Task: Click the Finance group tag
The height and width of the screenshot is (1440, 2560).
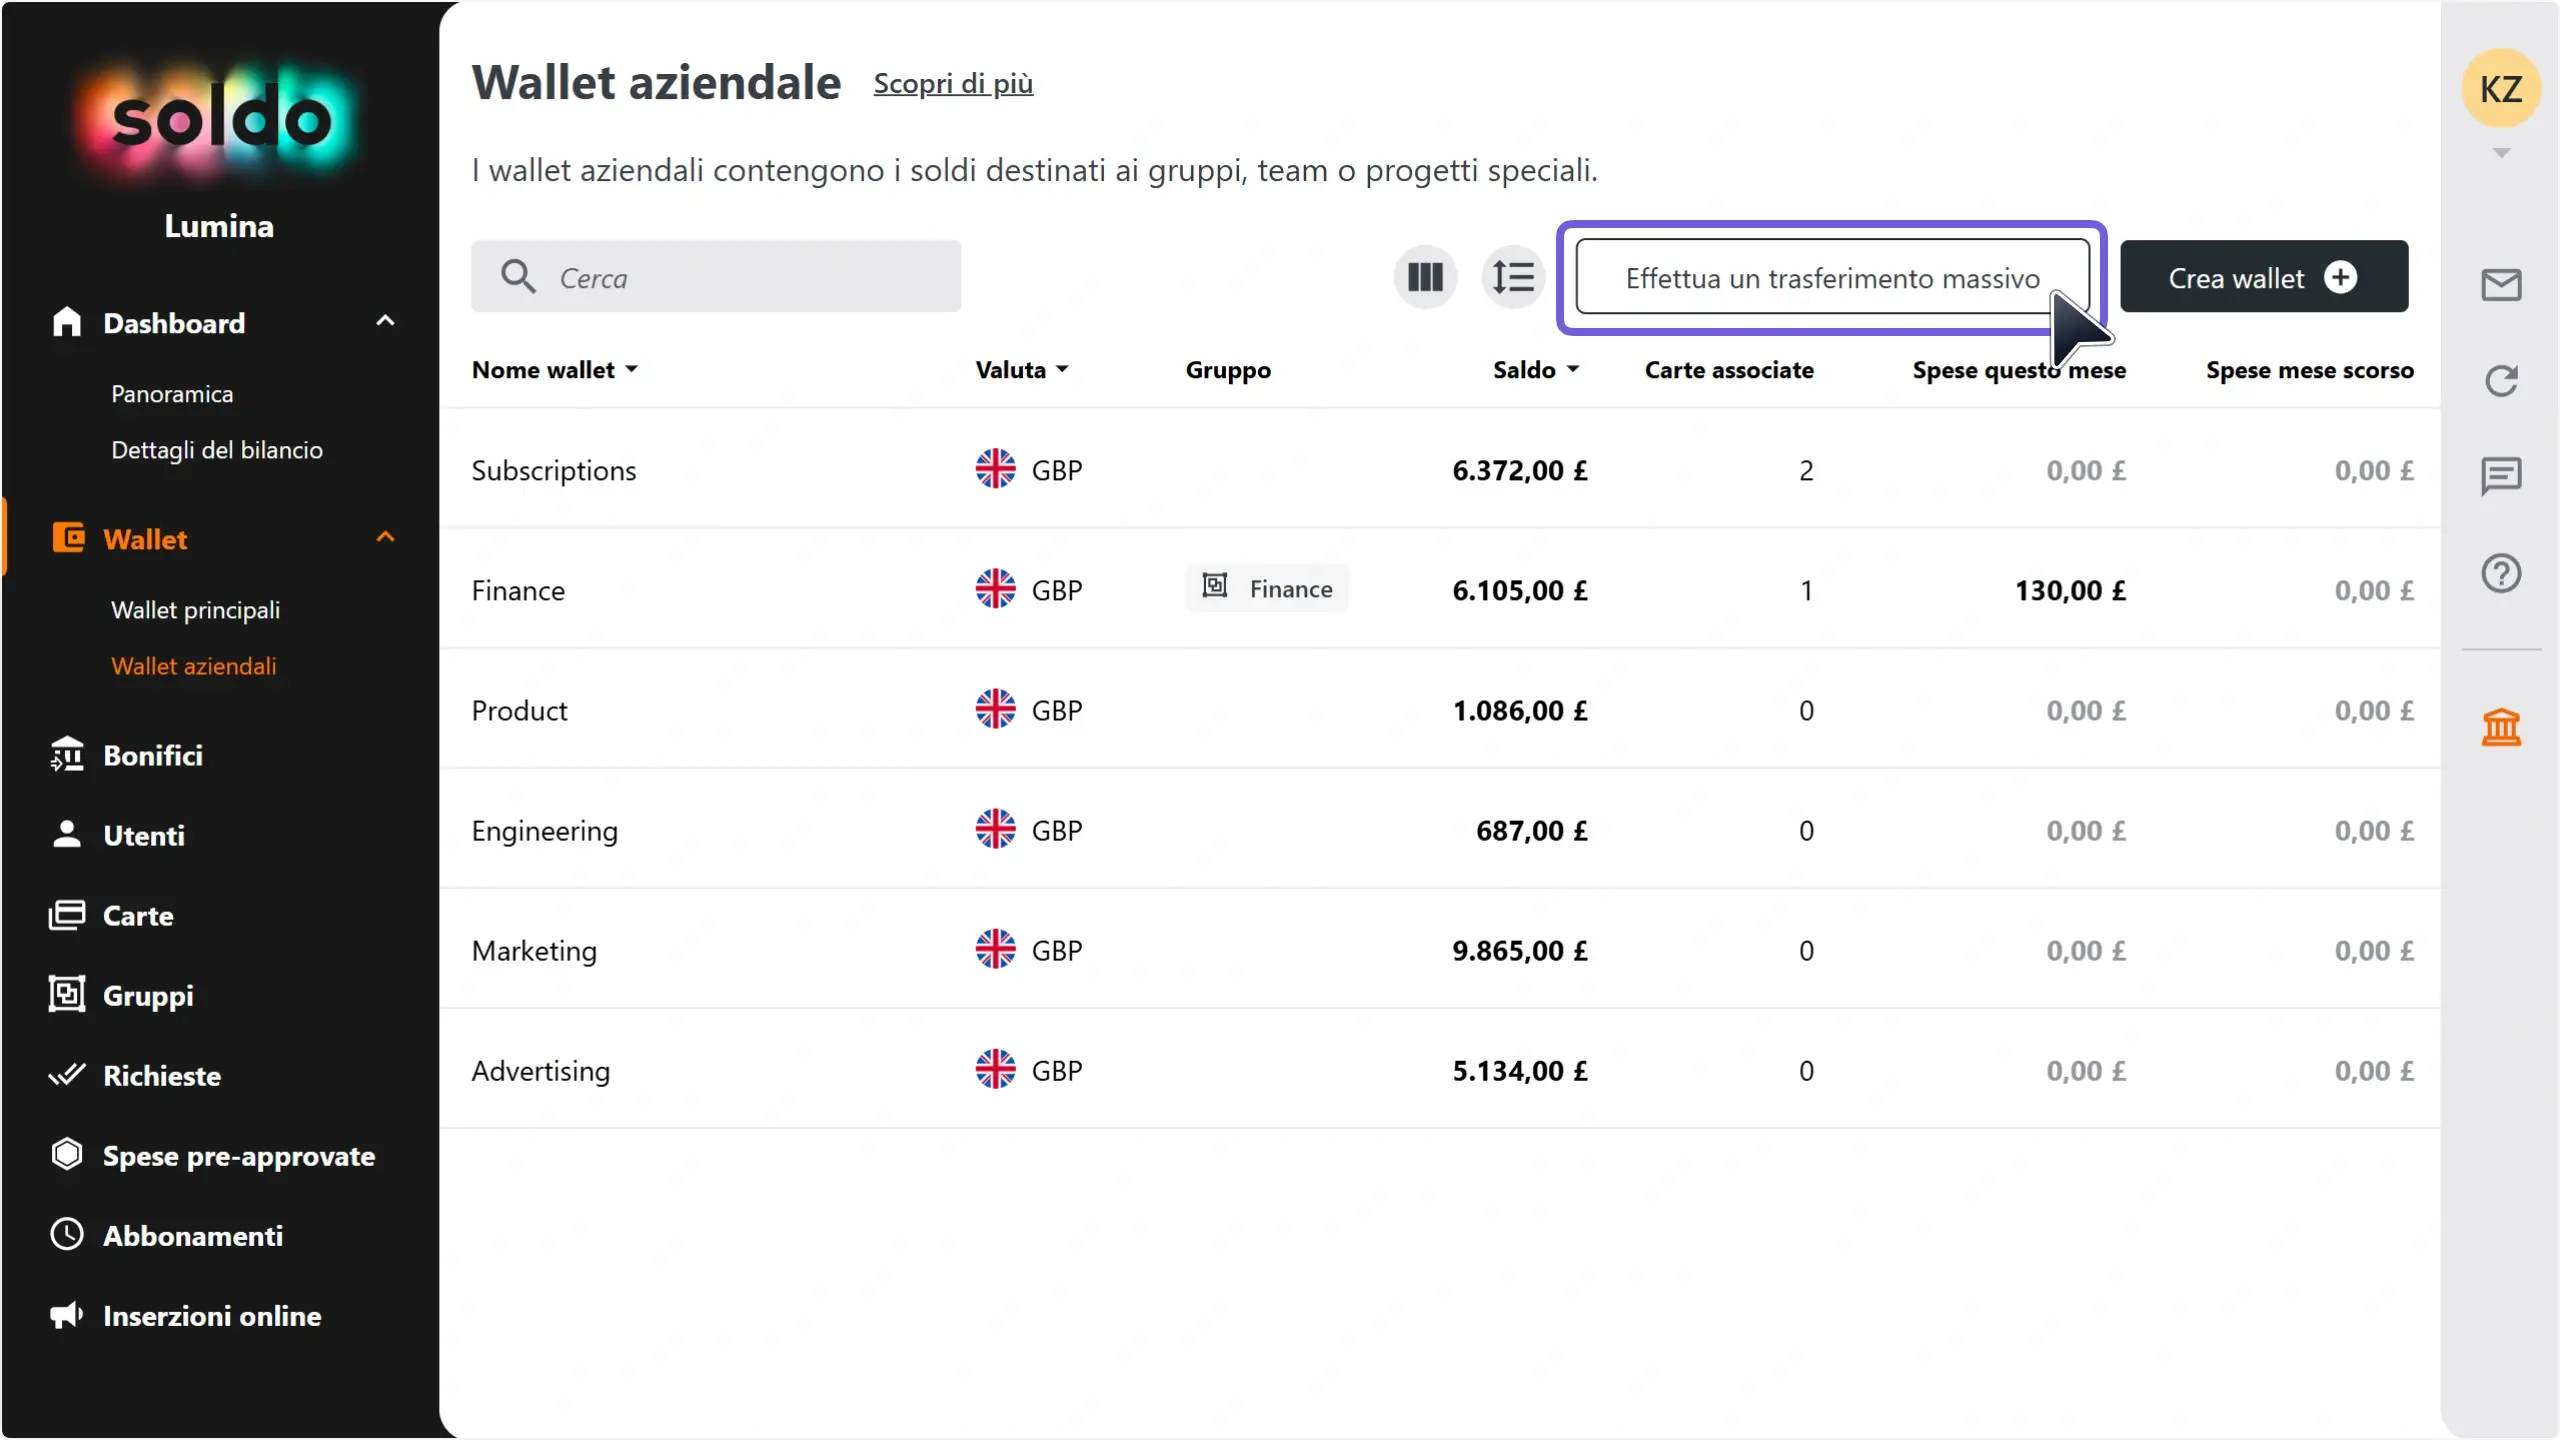Action: click(x=1266, y=588)
